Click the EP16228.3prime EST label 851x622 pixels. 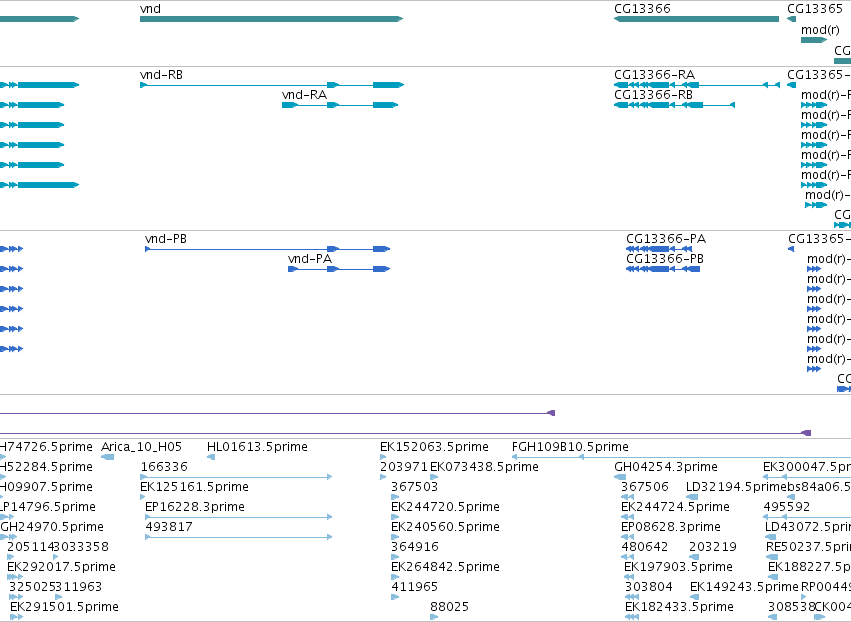pyautogui.click(x=195, y=507)
